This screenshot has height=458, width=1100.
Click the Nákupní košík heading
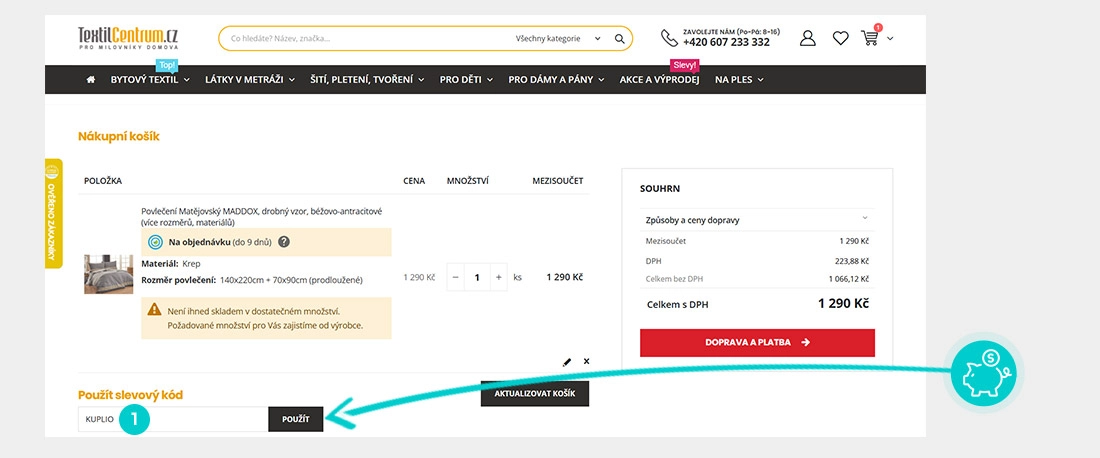[x=119, y=136]
